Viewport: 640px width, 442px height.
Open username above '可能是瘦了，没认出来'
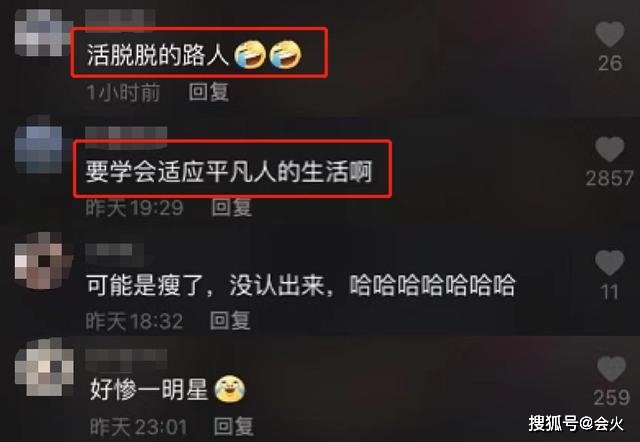tap(115, 250)
